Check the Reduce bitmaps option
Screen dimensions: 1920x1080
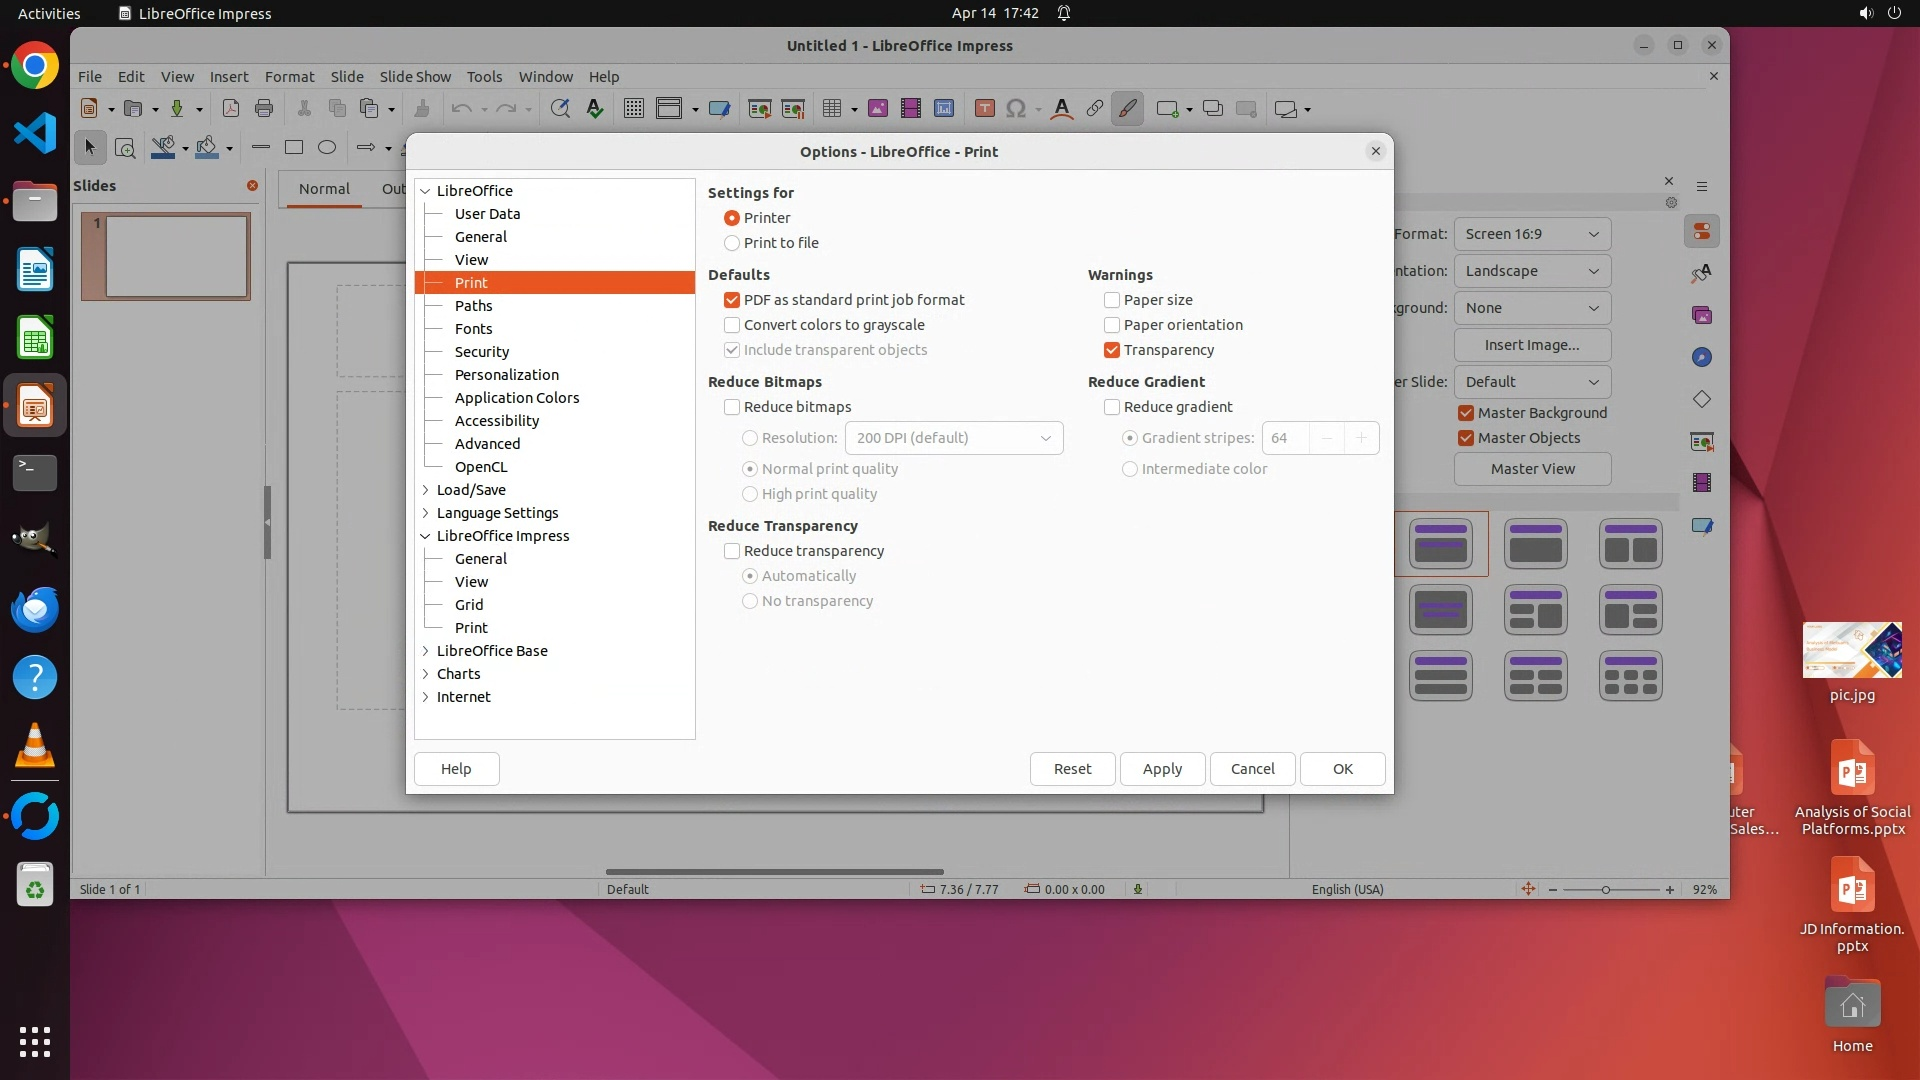pos(732,407)
